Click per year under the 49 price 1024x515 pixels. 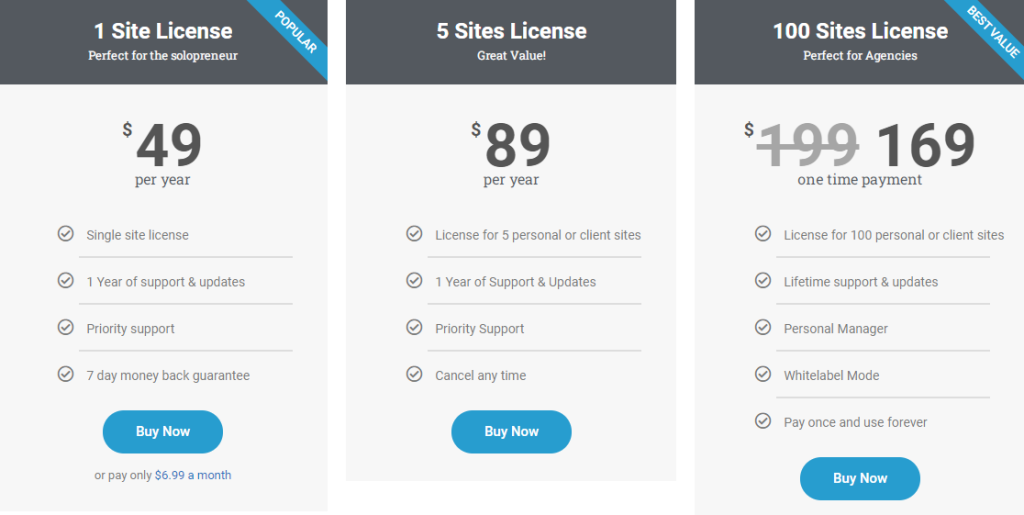pos(163,180)
